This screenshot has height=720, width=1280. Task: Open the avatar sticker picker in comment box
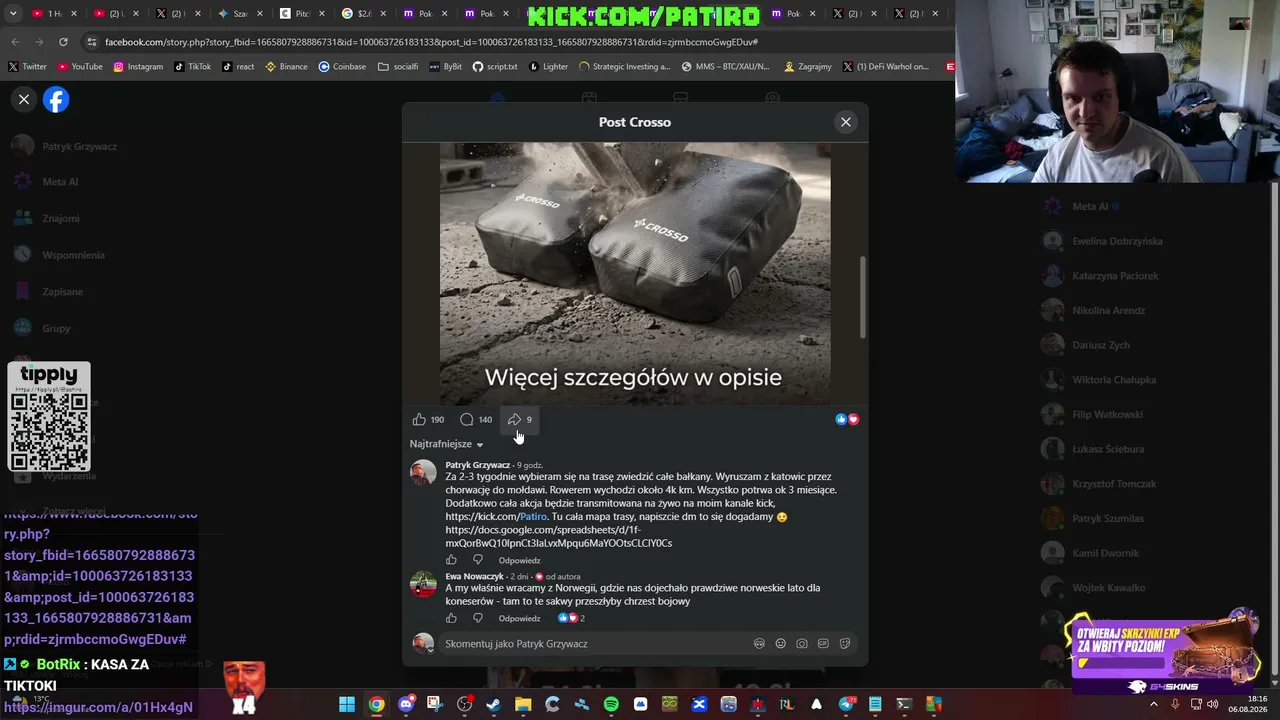click(759, 644)
